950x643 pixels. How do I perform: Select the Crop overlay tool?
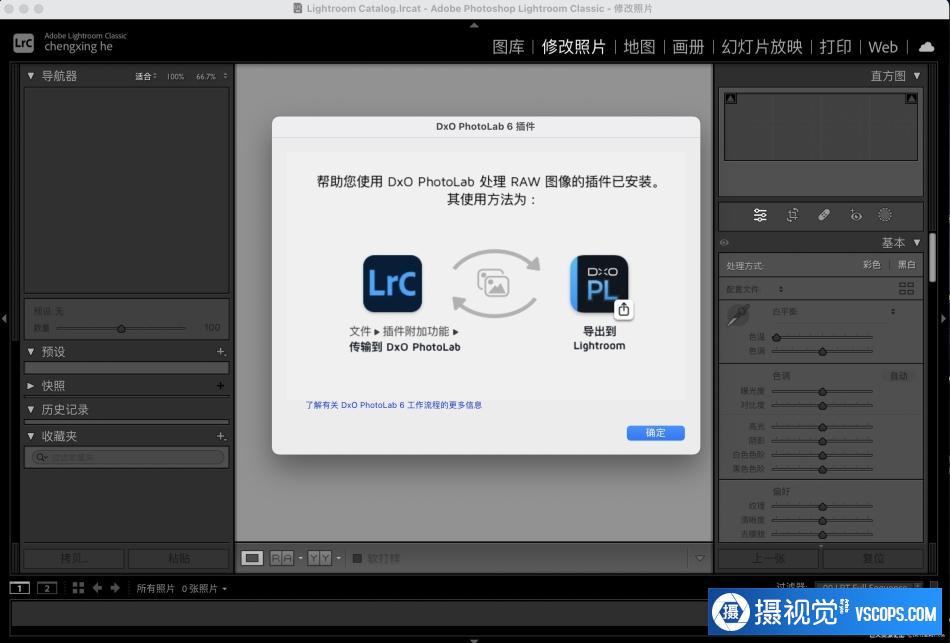pyautogui.click(x=792, y=215)
